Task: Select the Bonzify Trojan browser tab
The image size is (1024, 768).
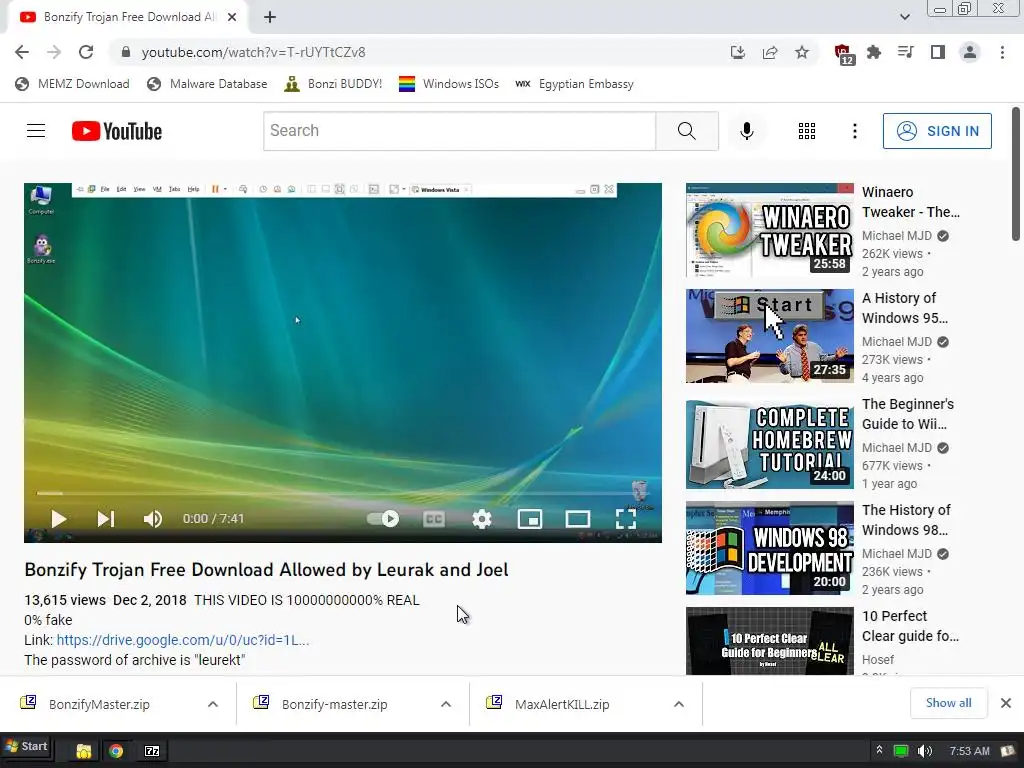Action: point(128,17)
